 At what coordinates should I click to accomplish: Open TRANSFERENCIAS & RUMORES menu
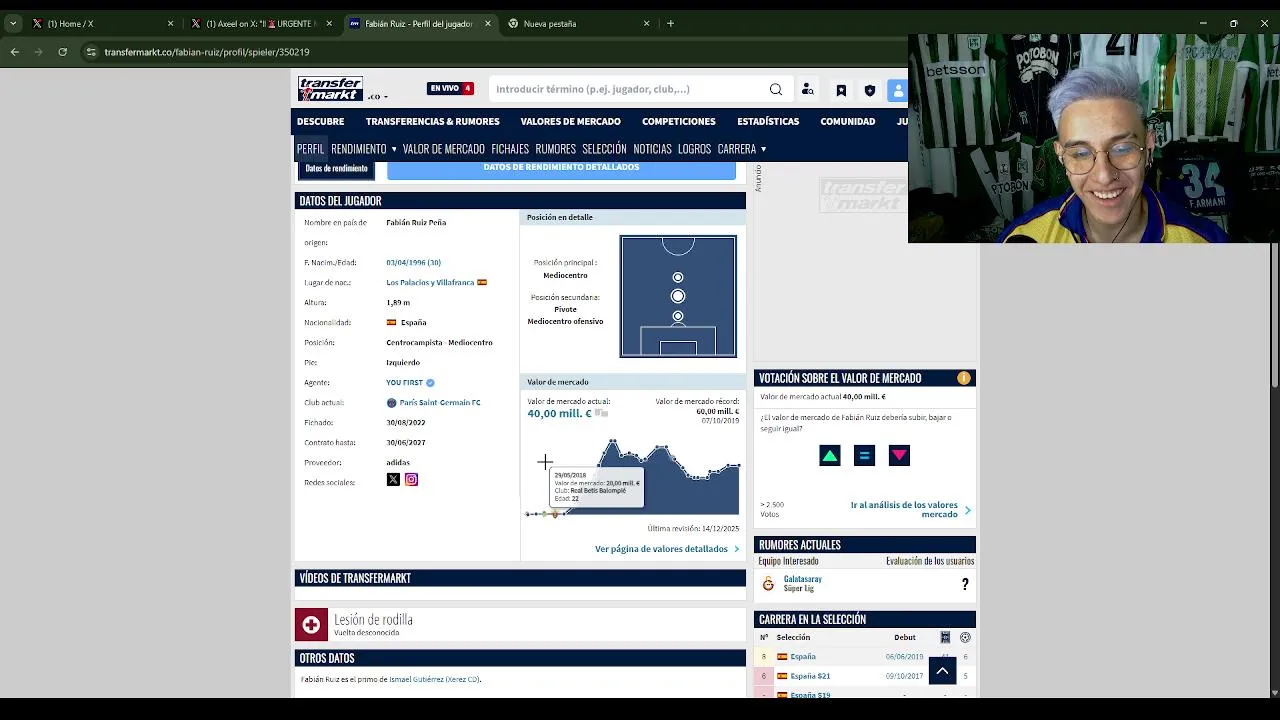432,122
